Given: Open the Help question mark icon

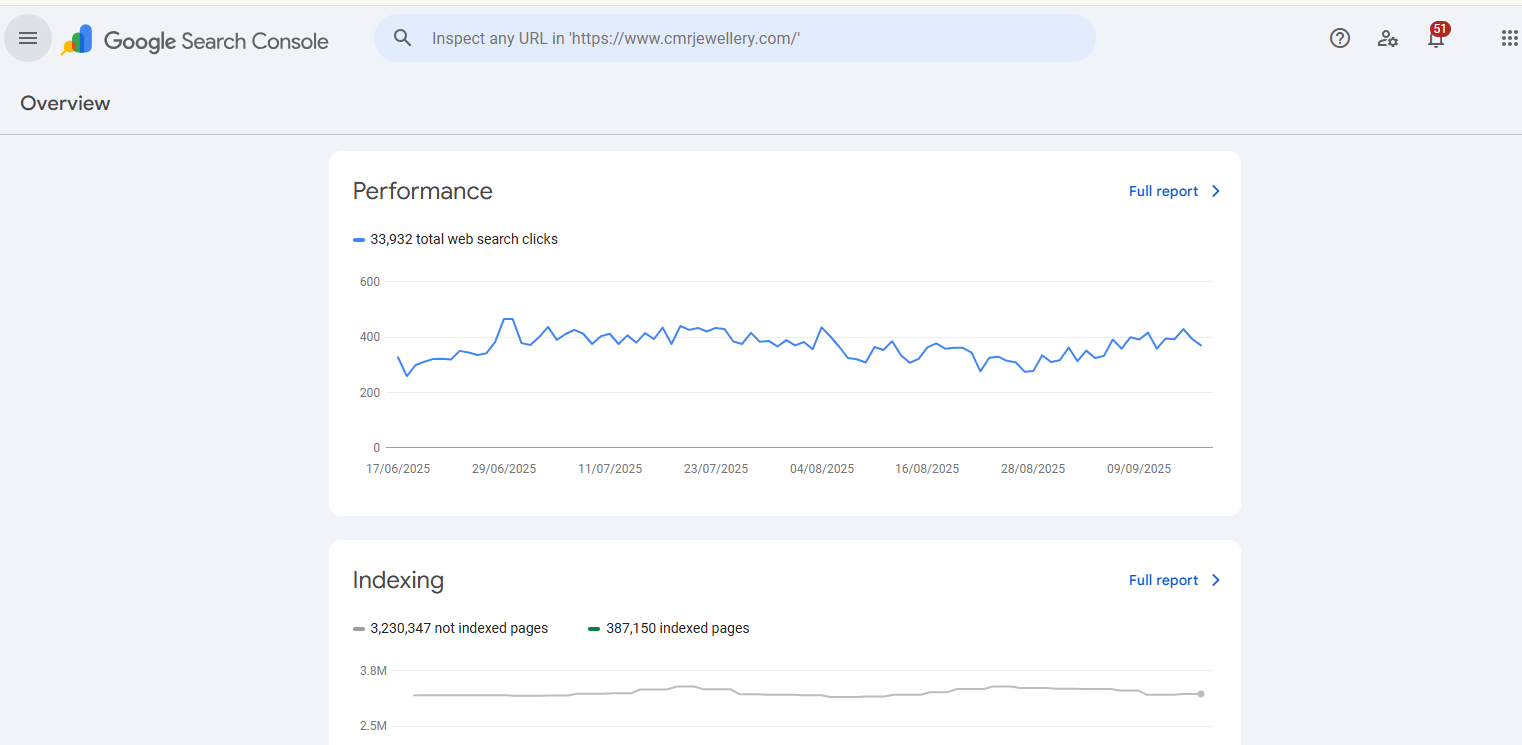Looking at the screenshot, I should tap(1339, 39).
